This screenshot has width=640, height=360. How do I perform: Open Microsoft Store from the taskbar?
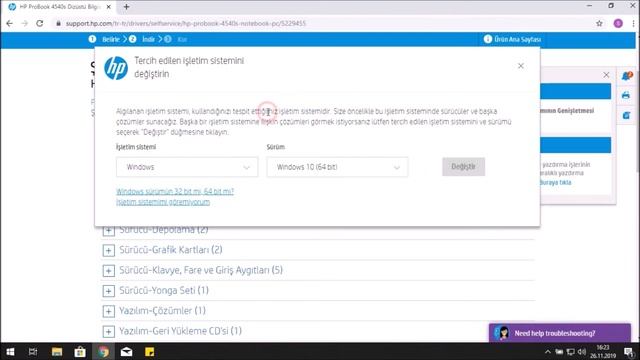pyautogui.click(x=80, y=351)
